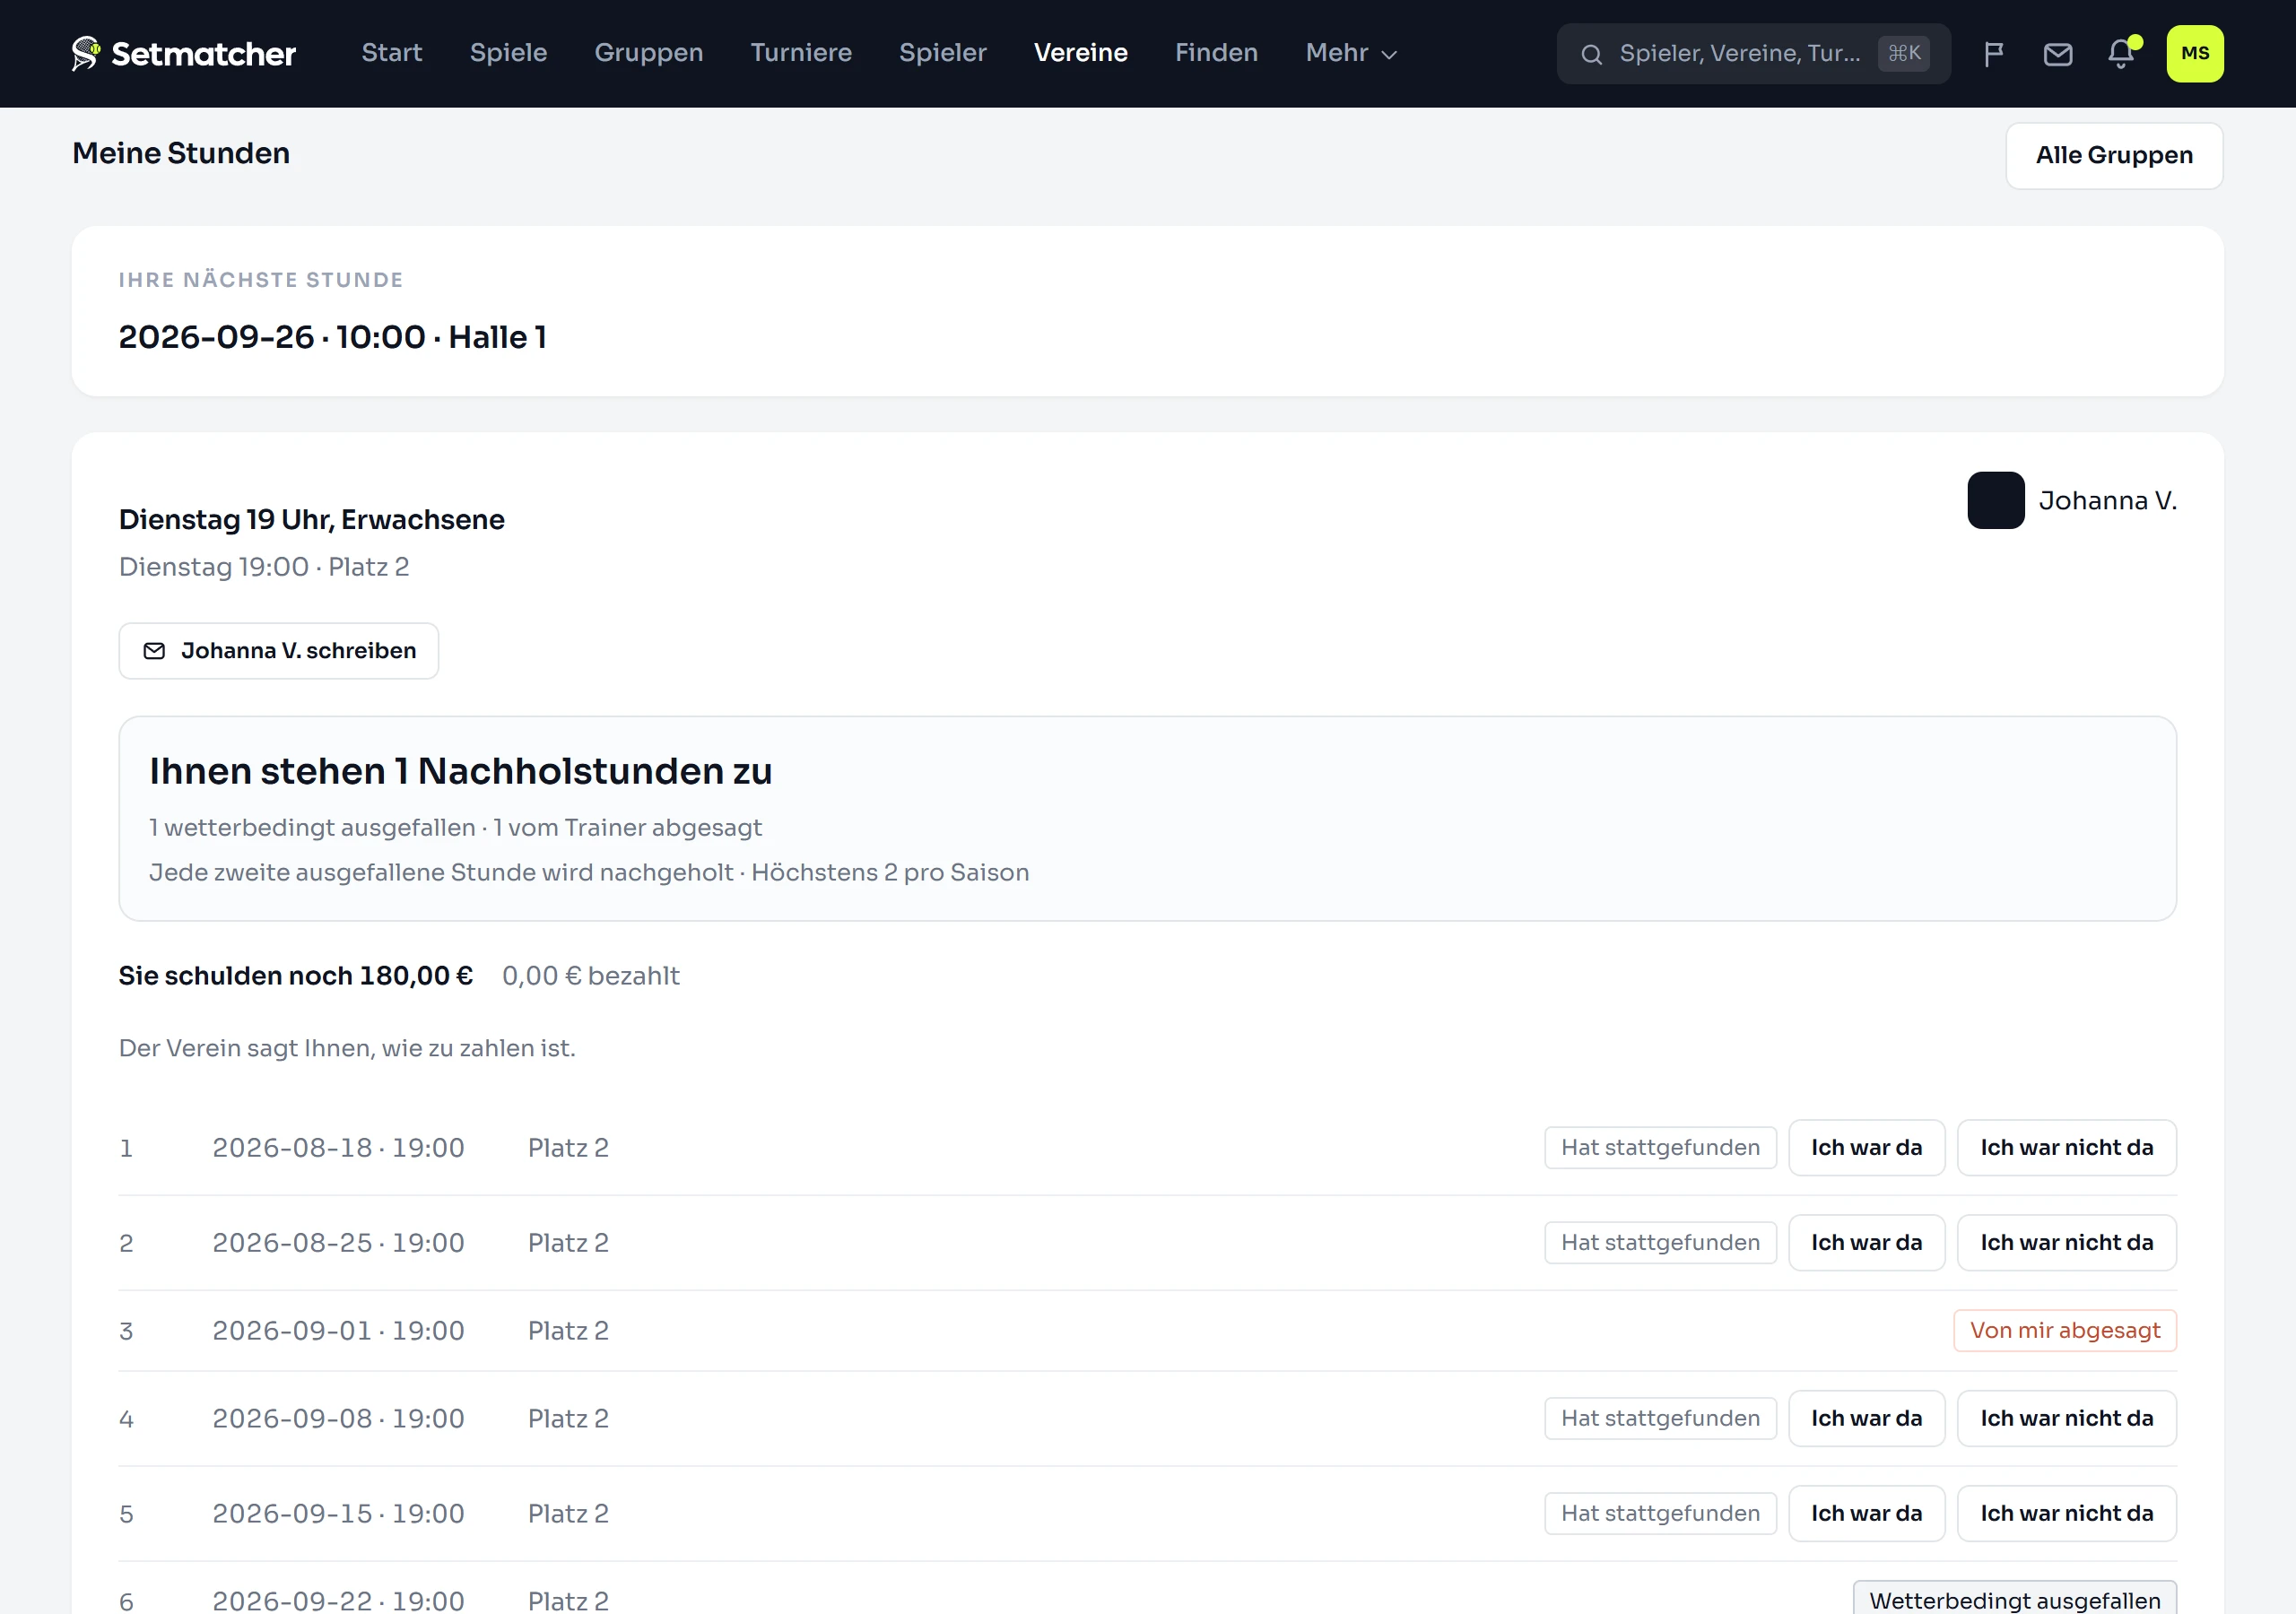Click 'Dienstag 19 Uhr, Erwachsene' group title
The height and width of the screenshot is (1614, 2296).
311,520
